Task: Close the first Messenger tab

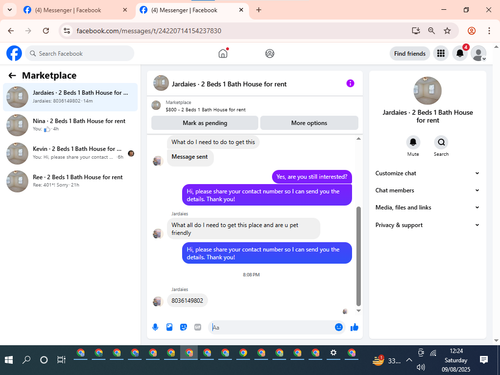Action: (125, 10)
